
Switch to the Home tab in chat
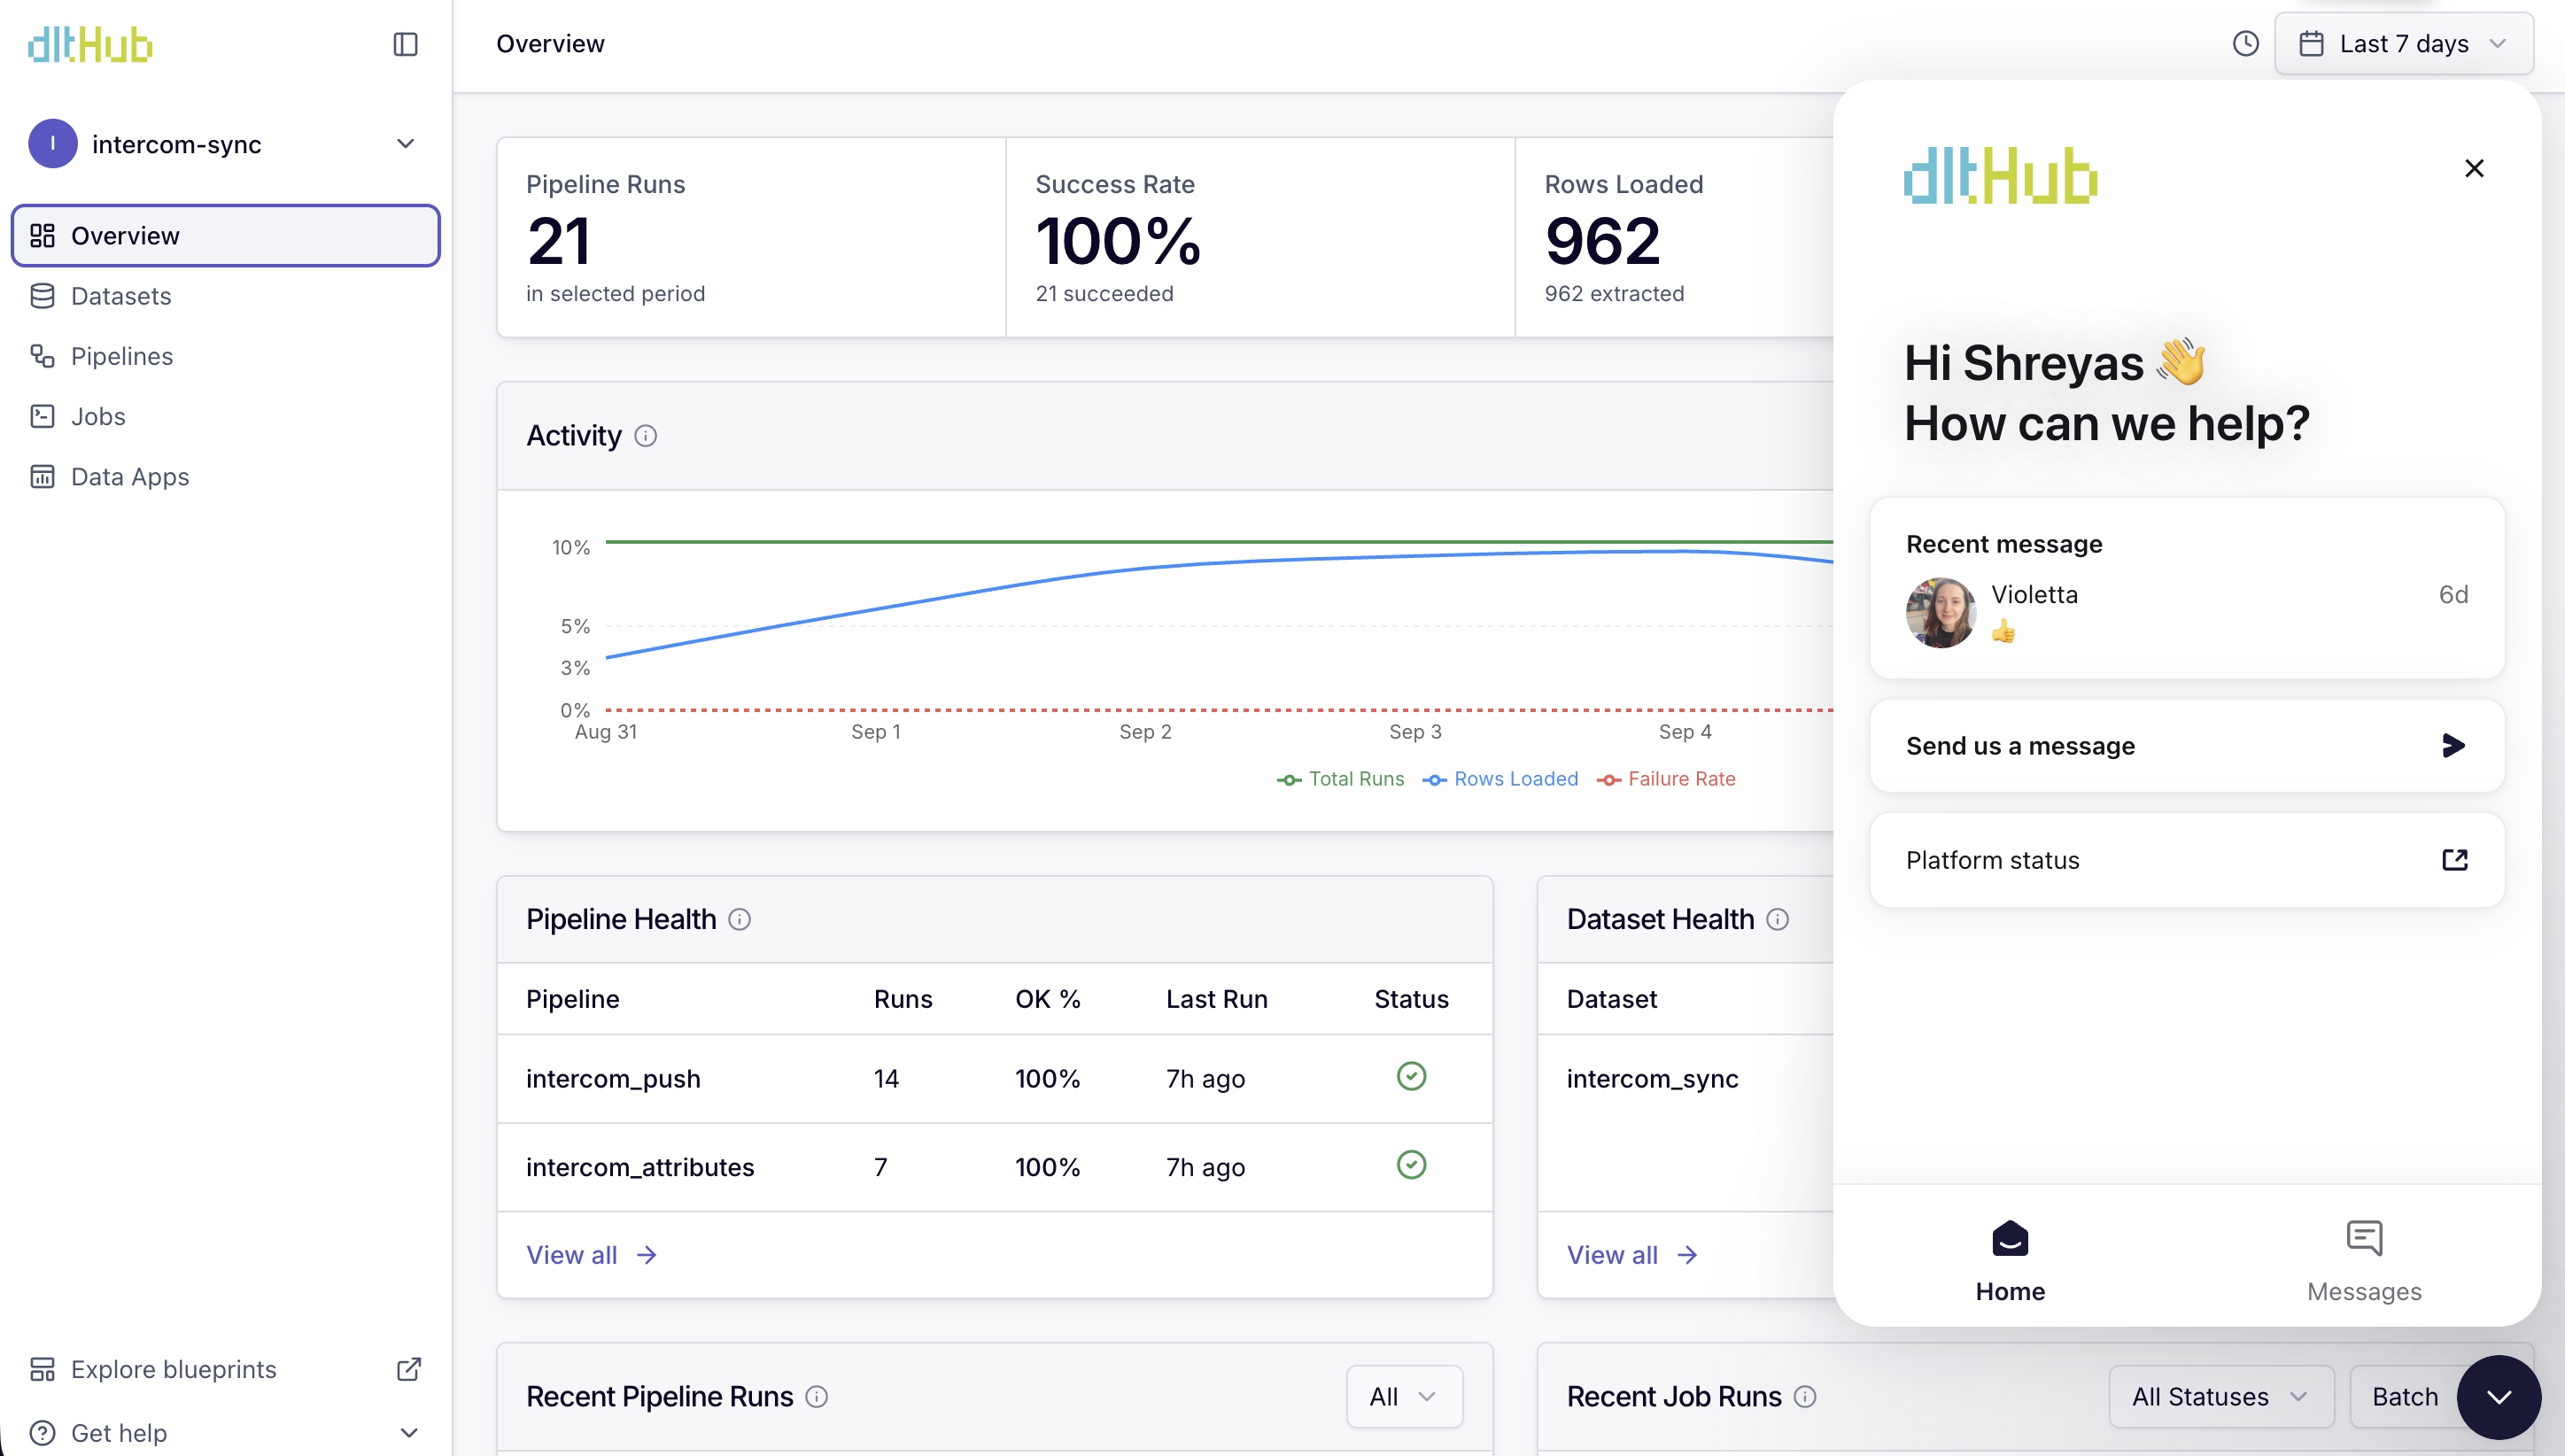pyautogui.click(x=2010, y=1260)
